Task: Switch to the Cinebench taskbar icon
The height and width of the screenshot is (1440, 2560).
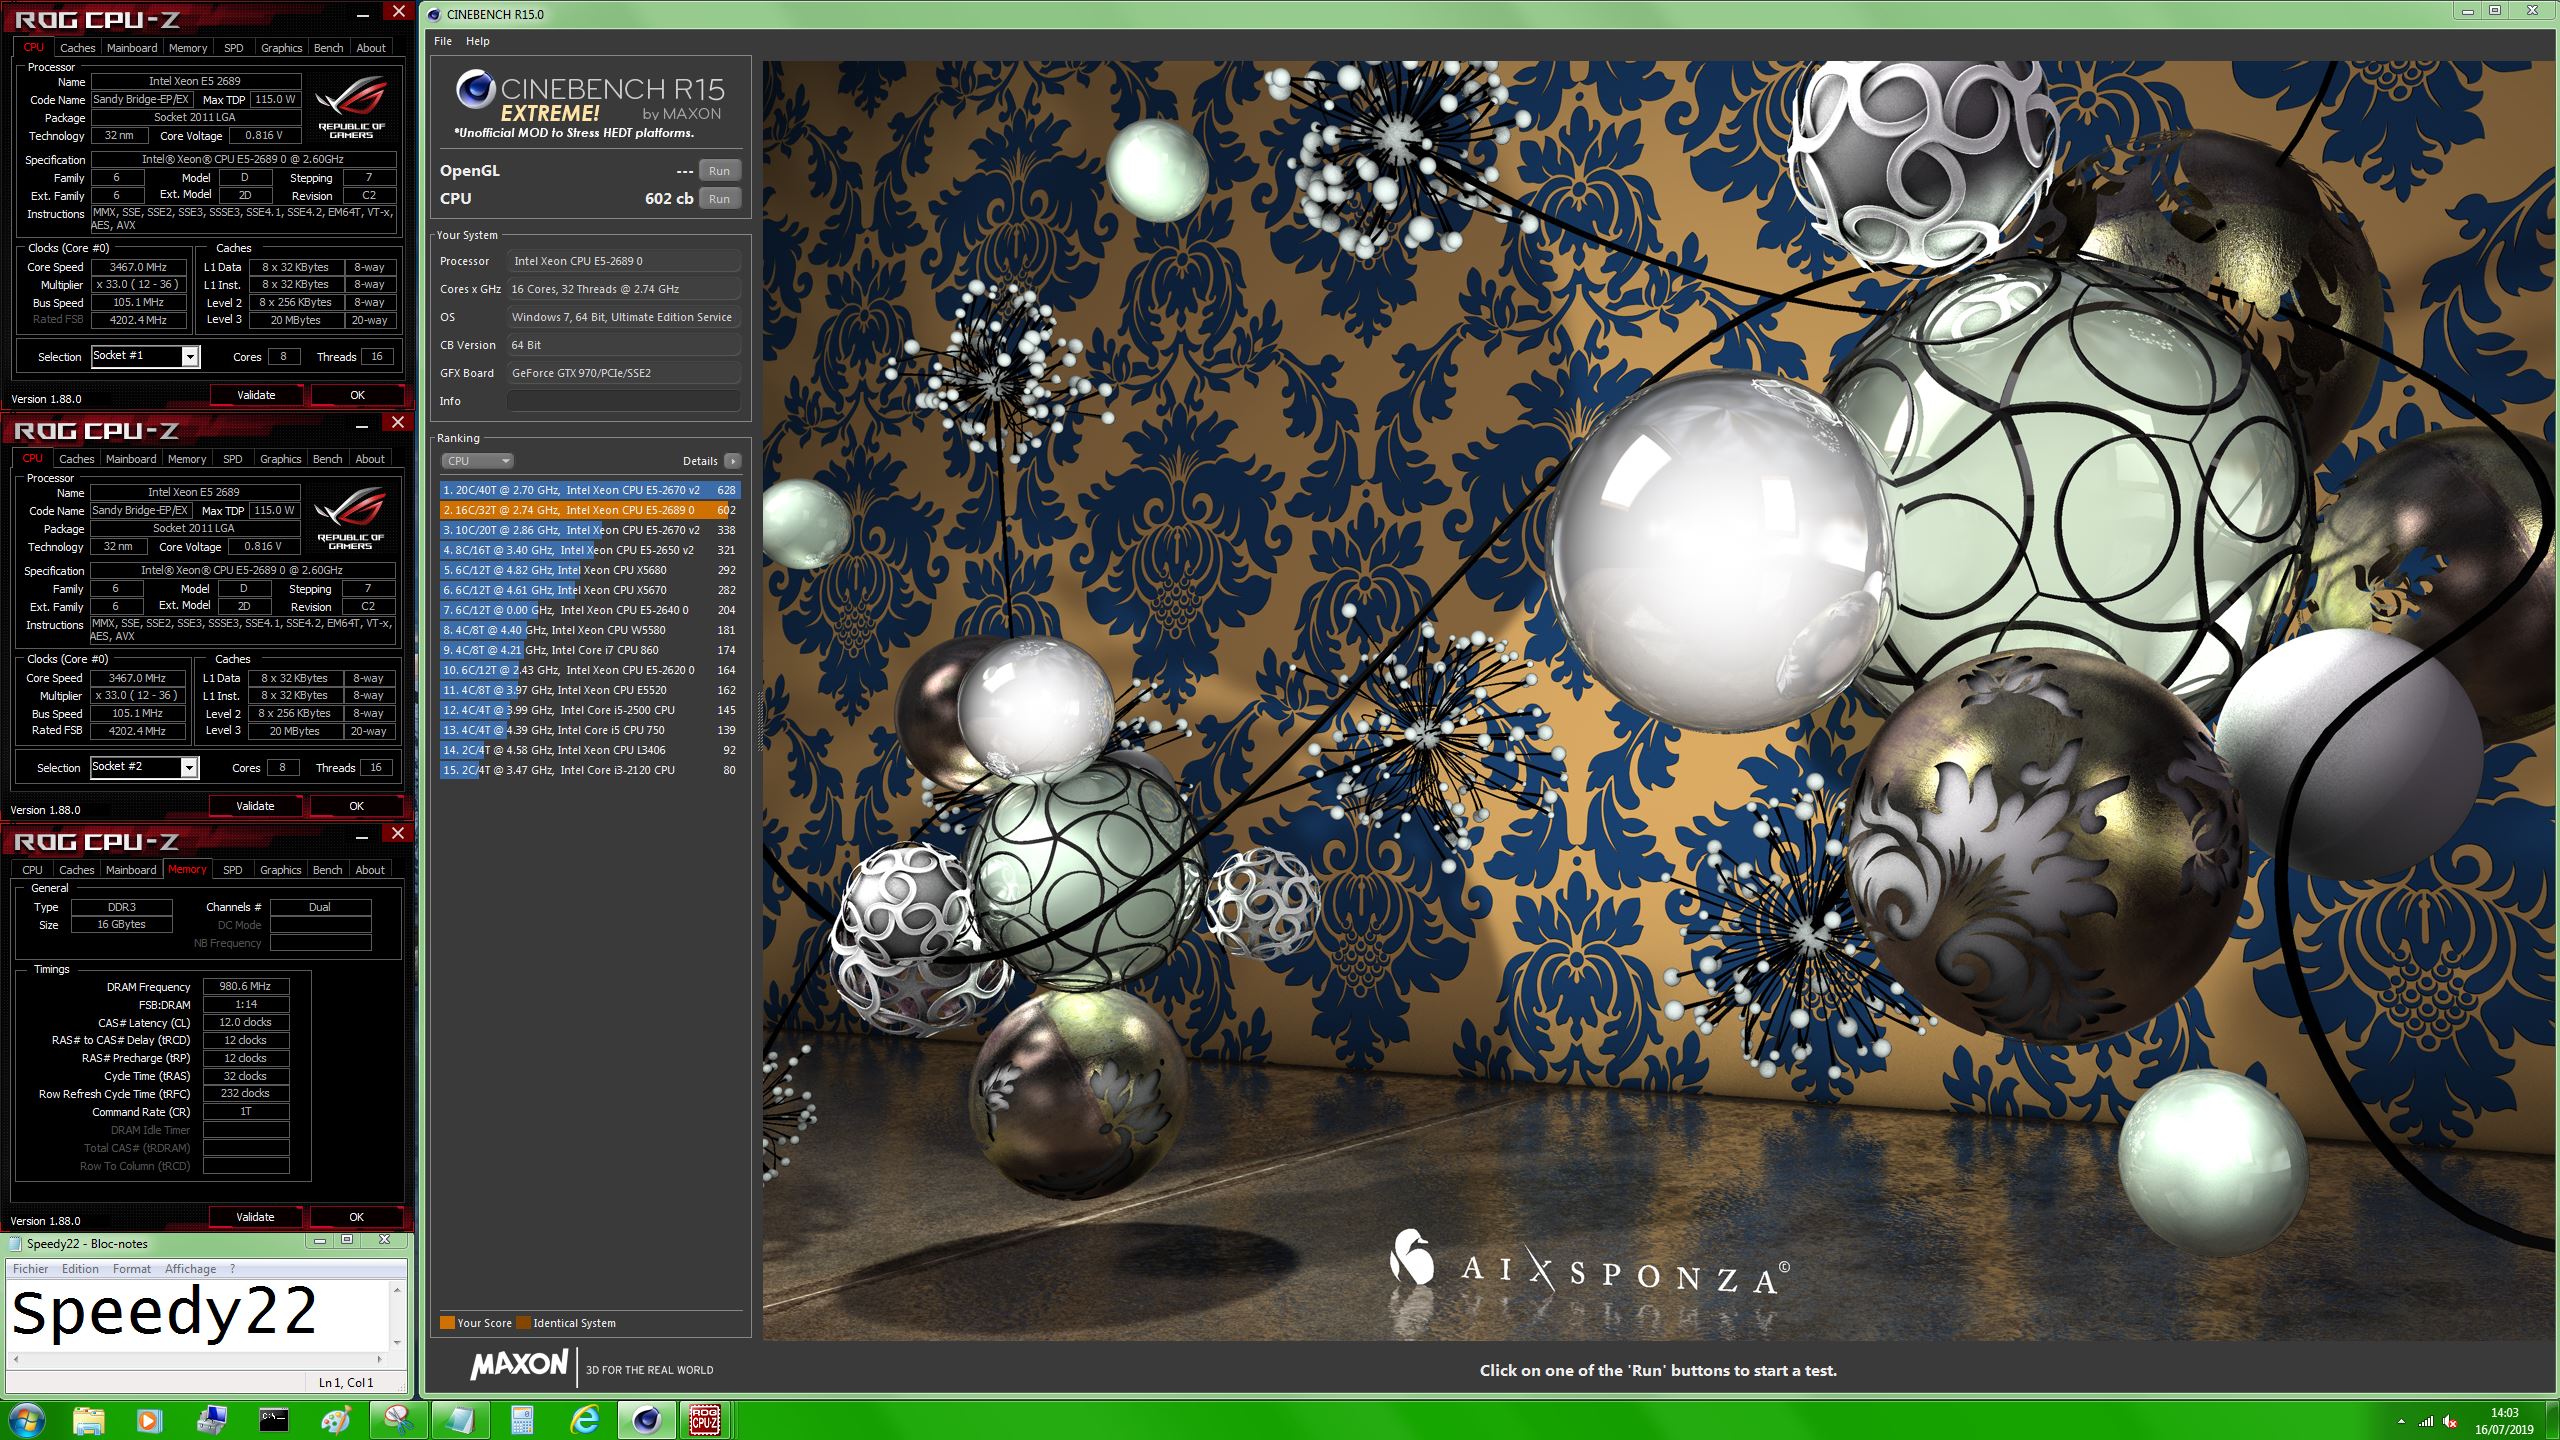Action: 646,1420
